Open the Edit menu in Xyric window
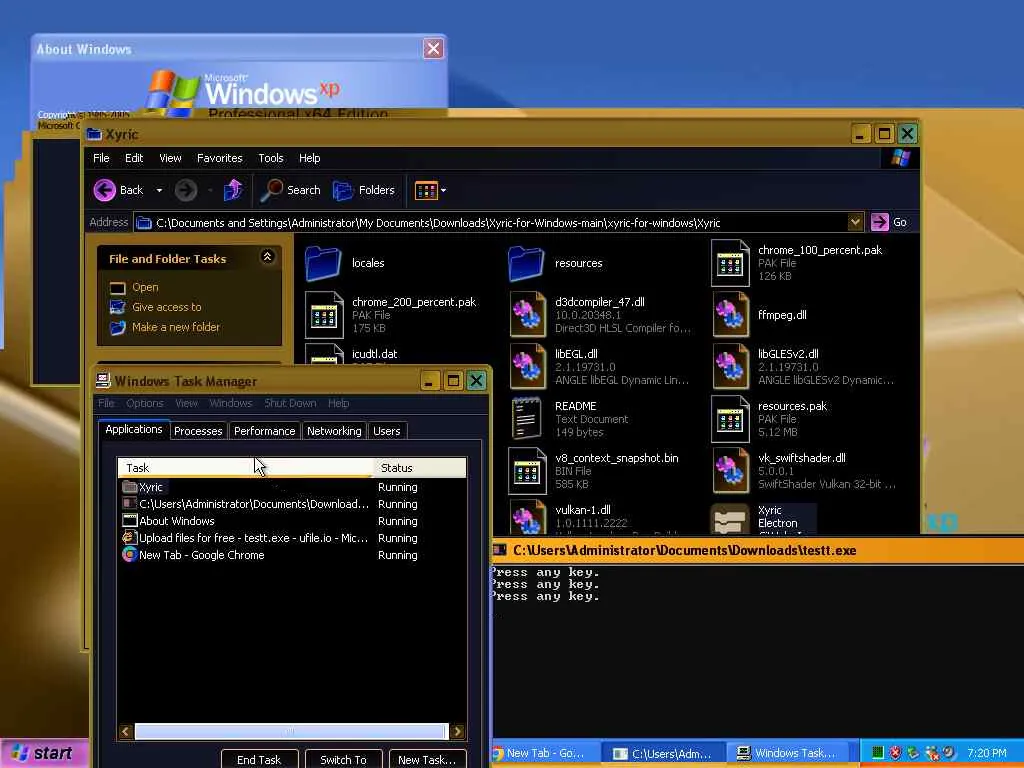This screenshot has height=768, width=1024. point(134,158)
